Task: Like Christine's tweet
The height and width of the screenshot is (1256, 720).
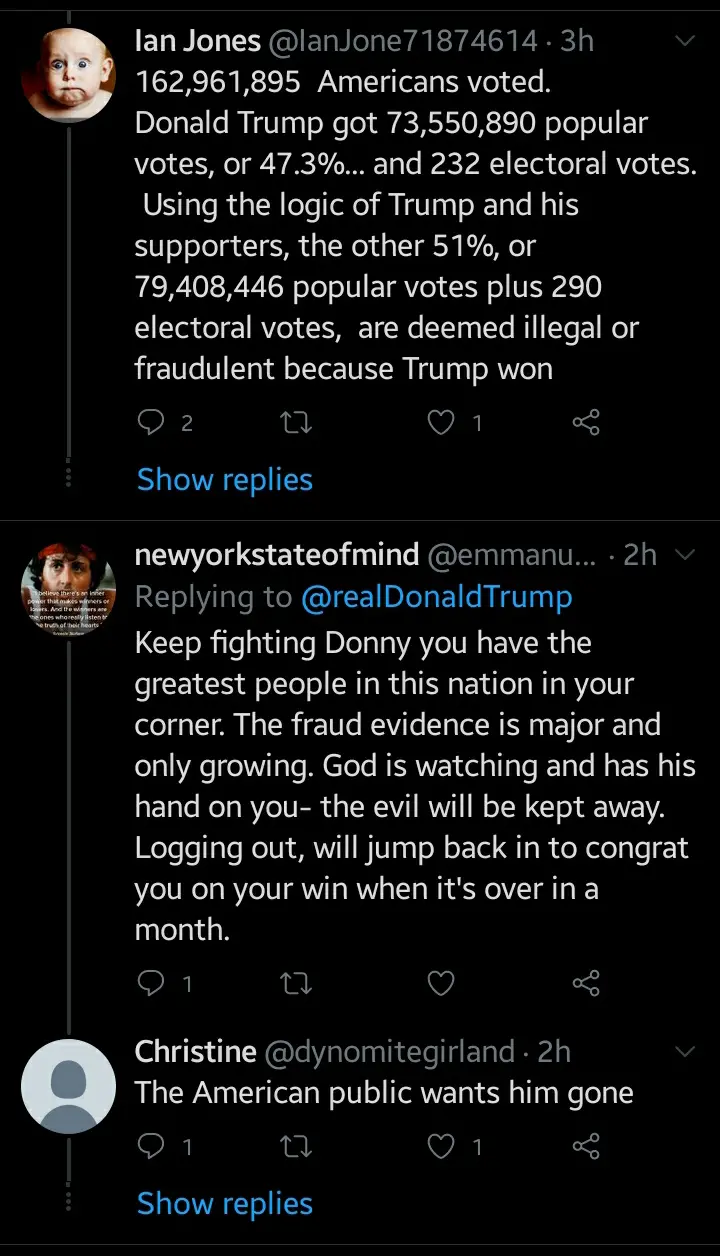Action: click(441, 1146)
